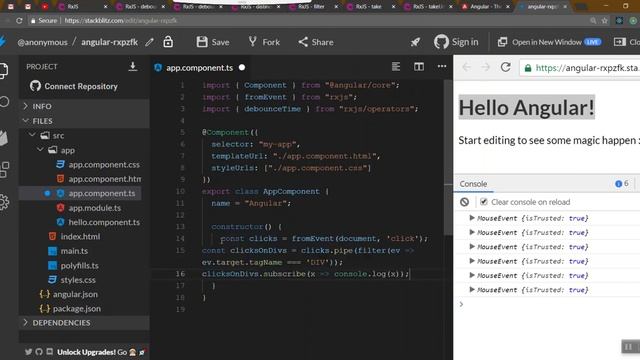Switch to the Angular browser tab

[485, 7]
